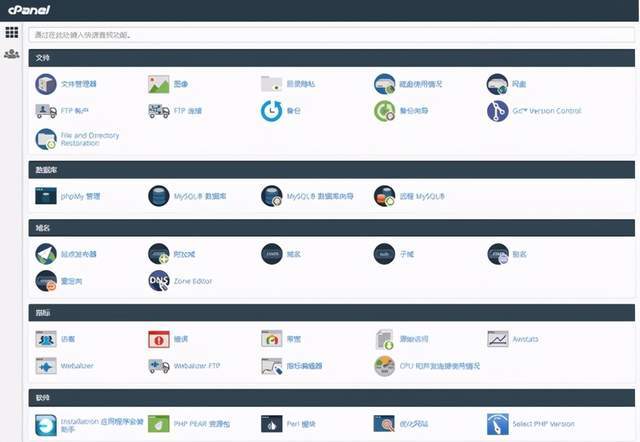Open User Manager icon in sidebar
The width and height of the screenshot is (640, 442).
(x=11, y=54)
